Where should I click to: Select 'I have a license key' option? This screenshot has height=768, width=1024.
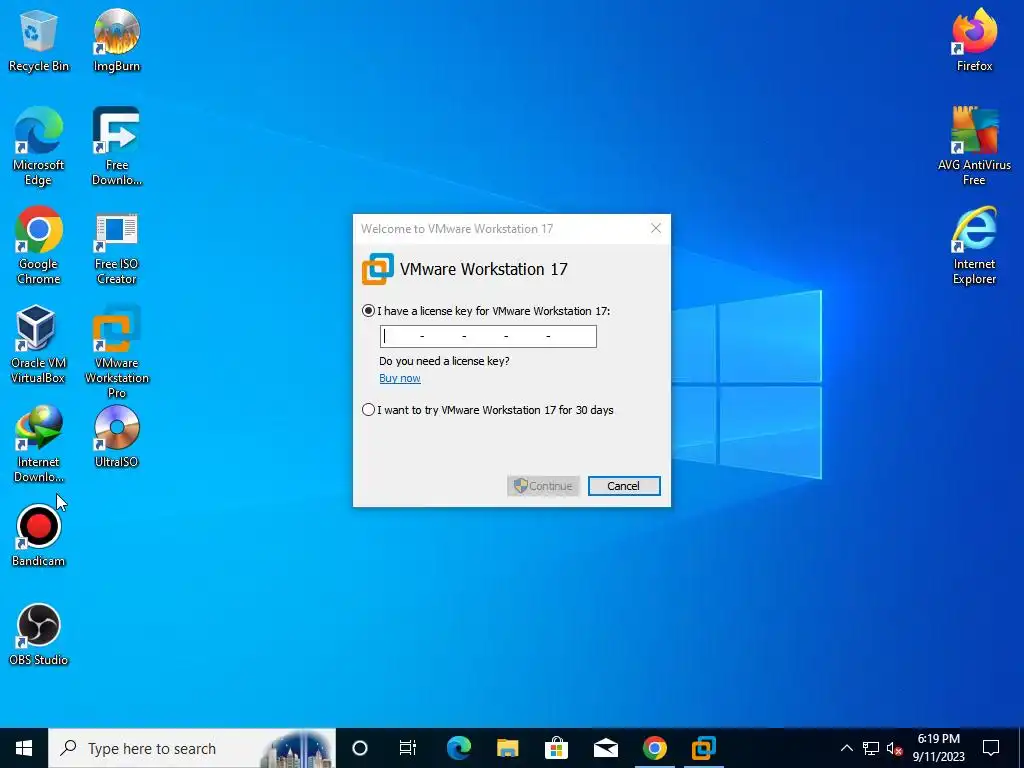[368, 311]
